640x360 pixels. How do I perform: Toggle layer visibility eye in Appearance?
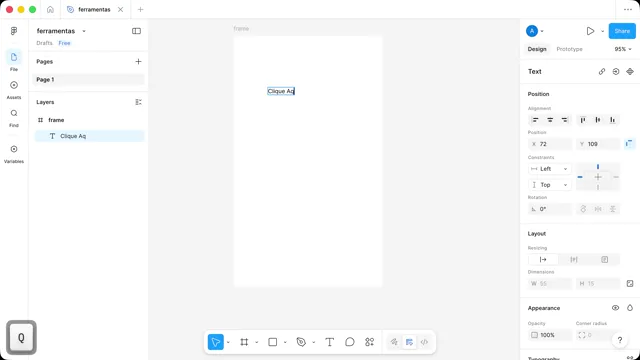(615, 308)
